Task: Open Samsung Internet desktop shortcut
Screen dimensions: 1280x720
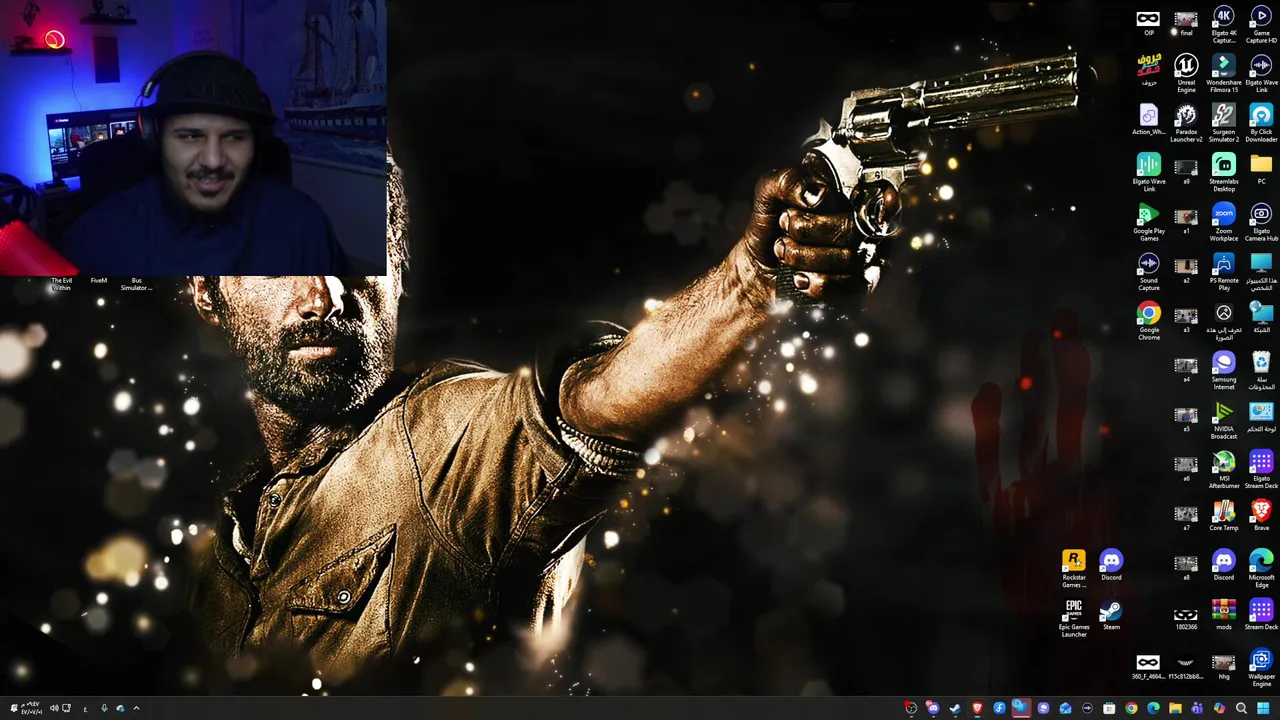Action: tap(1224, 369)
